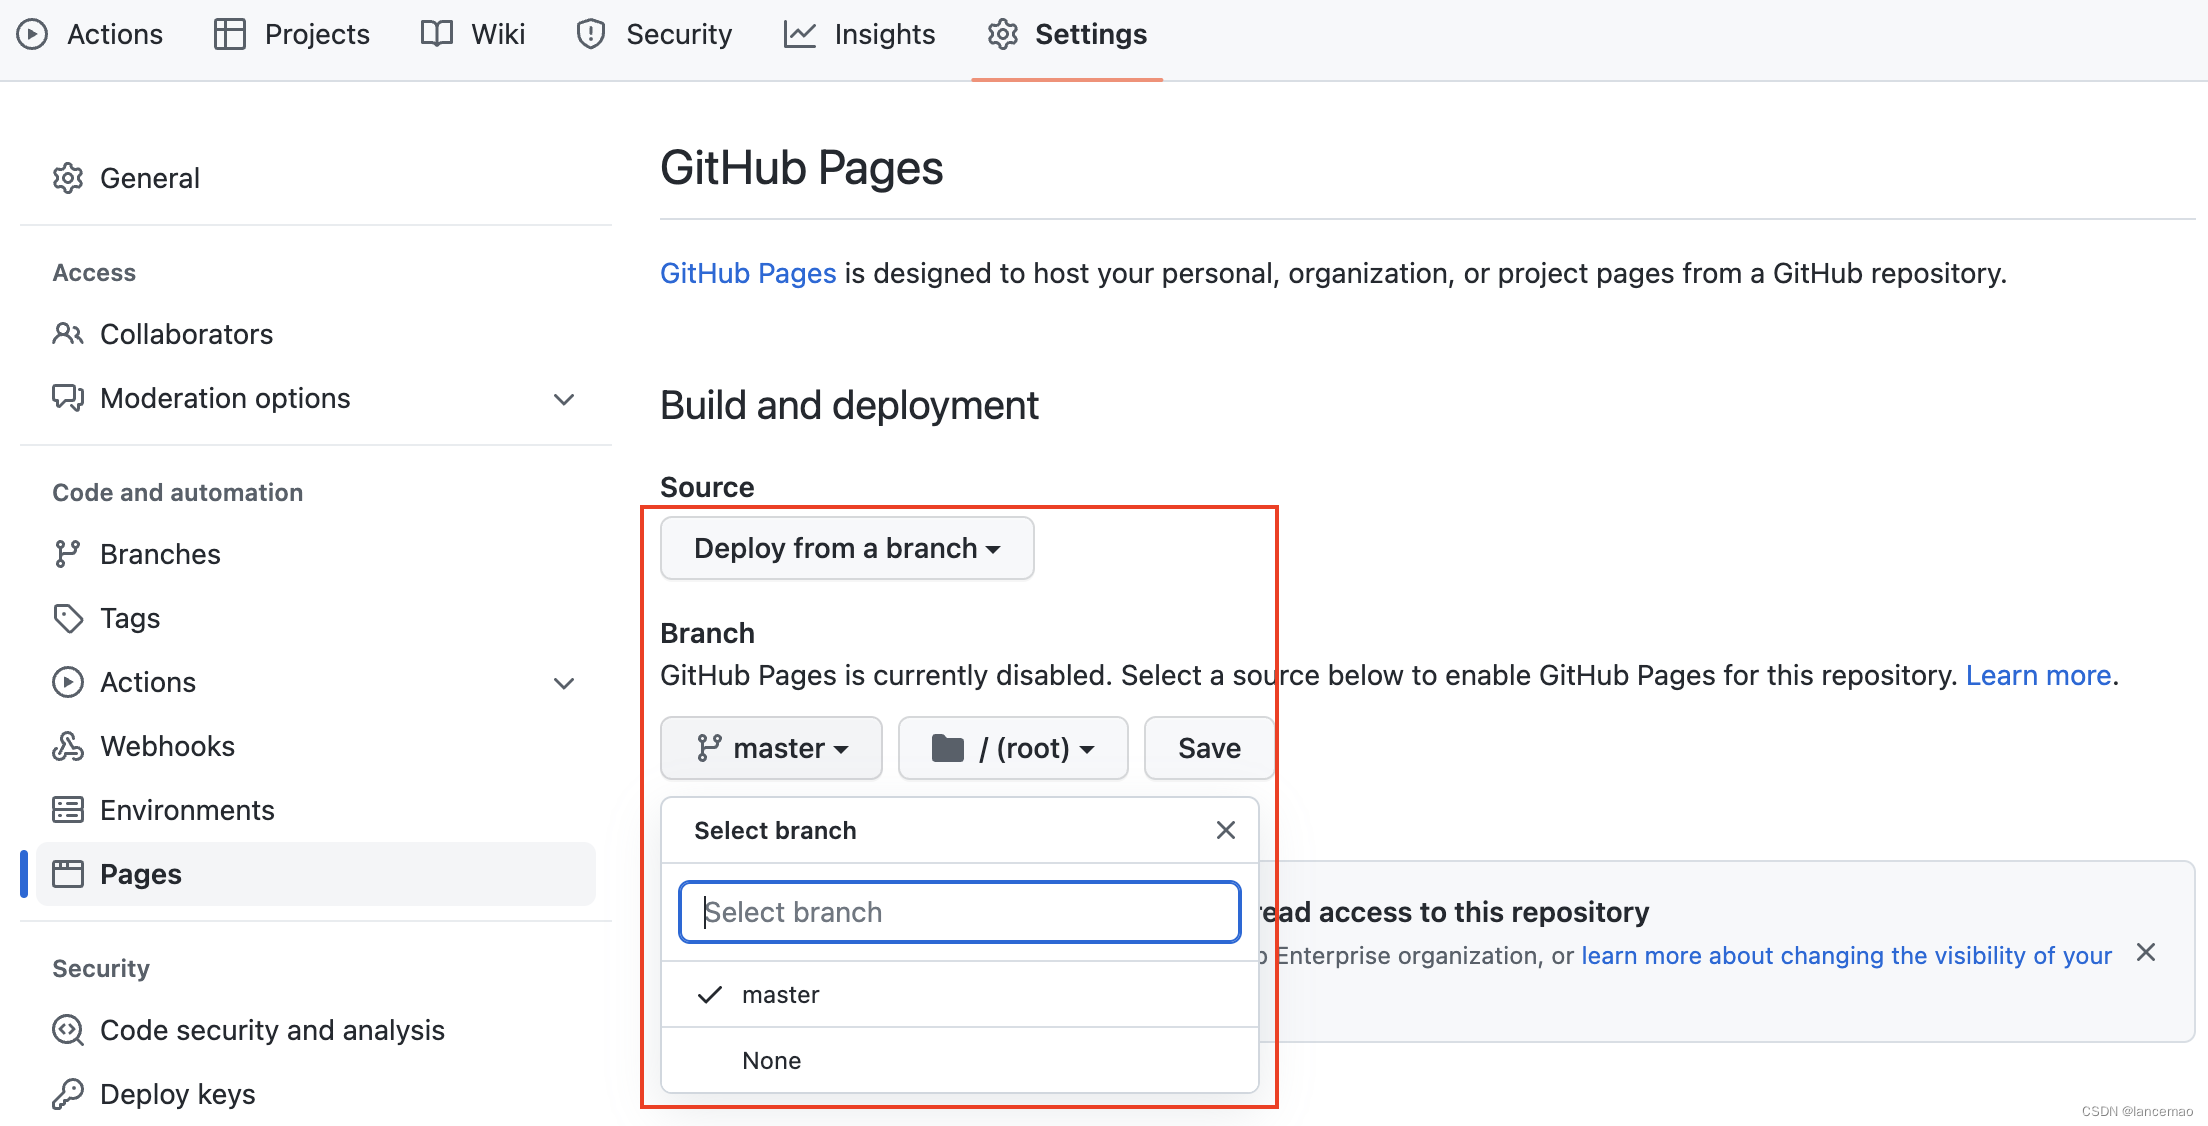Click the Deploy keys key icon
The height and width of the screenshot is (1126, 2208).
pos(68,1094)
